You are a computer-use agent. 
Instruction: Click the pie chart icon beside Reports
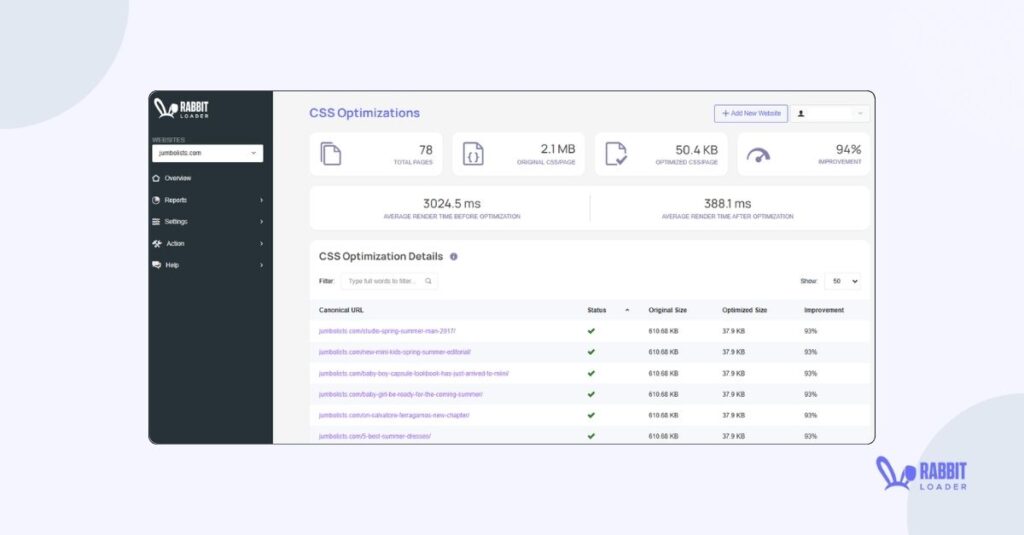click(x=156, y=200)
